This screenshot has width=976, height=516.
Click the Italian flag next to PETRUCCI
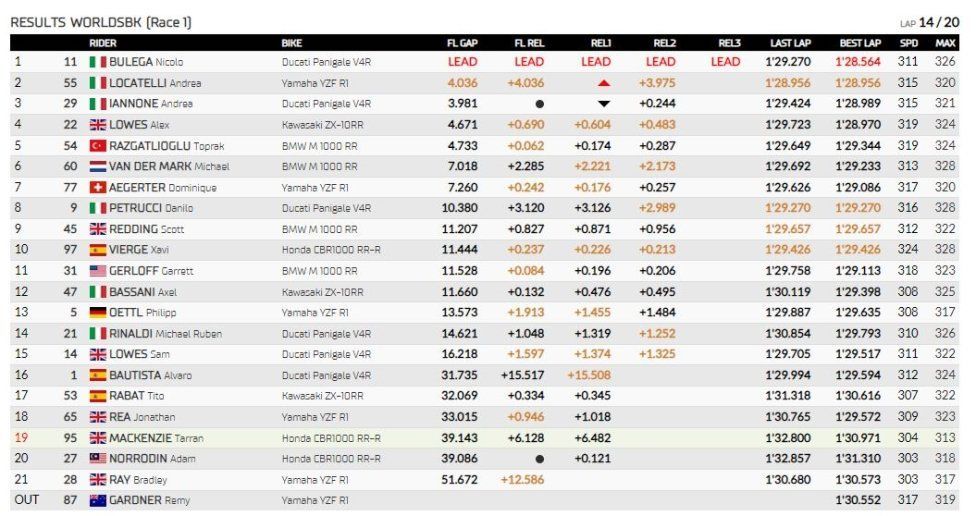98,208
